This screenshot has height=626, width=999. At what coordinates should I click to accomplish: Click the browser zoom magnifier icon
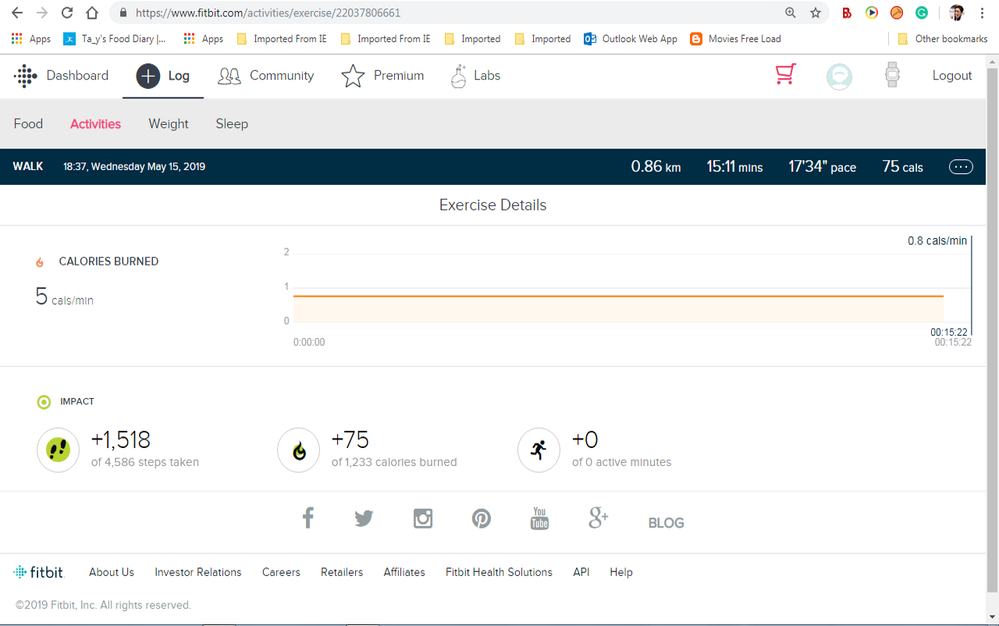click(x=790, y=13)
